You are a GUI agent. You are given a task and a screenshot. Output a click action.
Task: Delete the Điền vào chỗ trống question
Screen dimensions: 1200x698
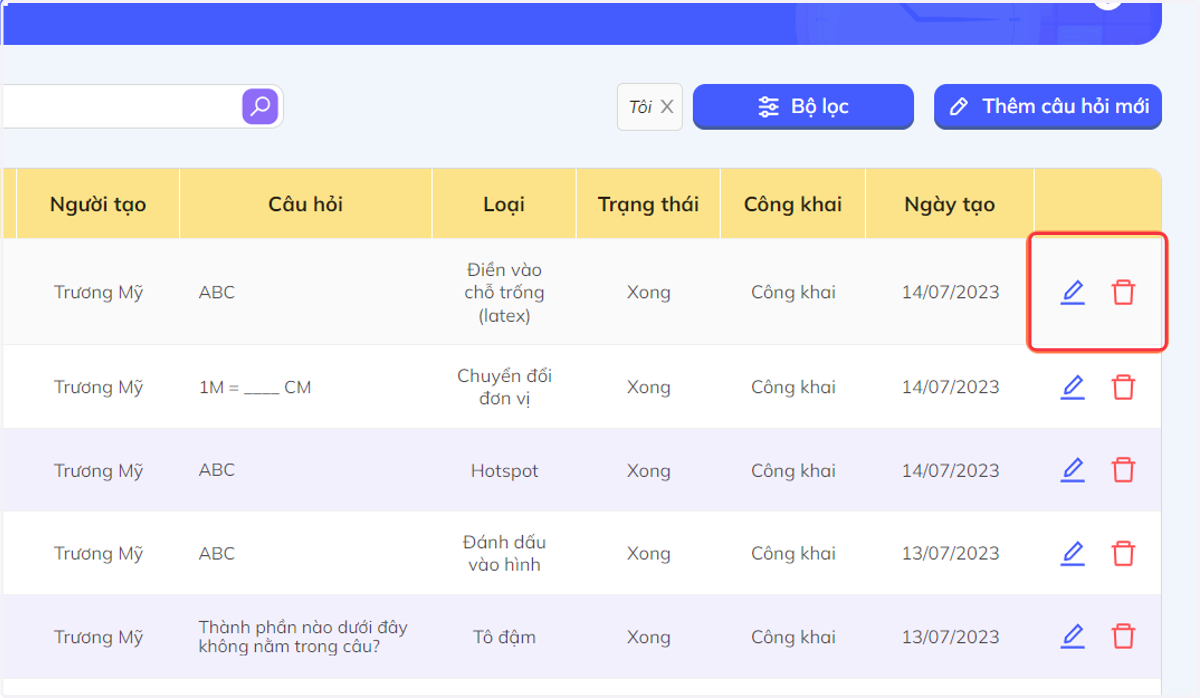(1124, 293)
